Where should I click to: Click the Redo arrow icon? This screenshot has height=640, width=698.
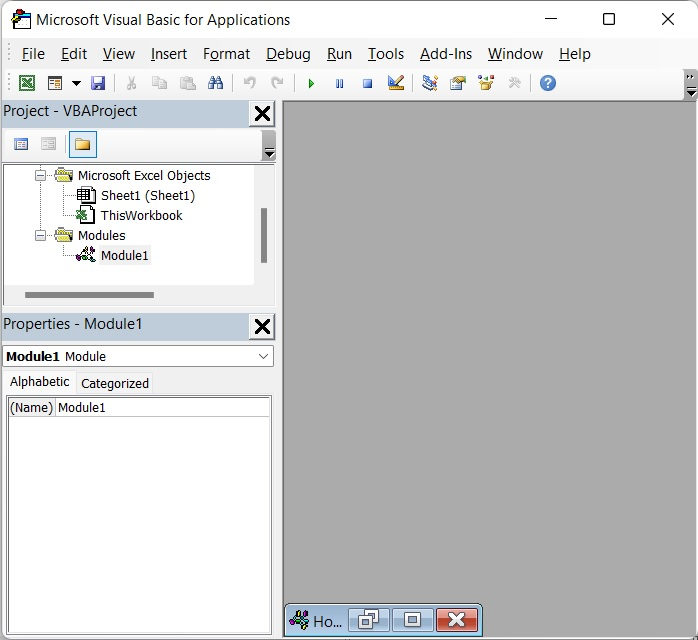pos(277,83)
